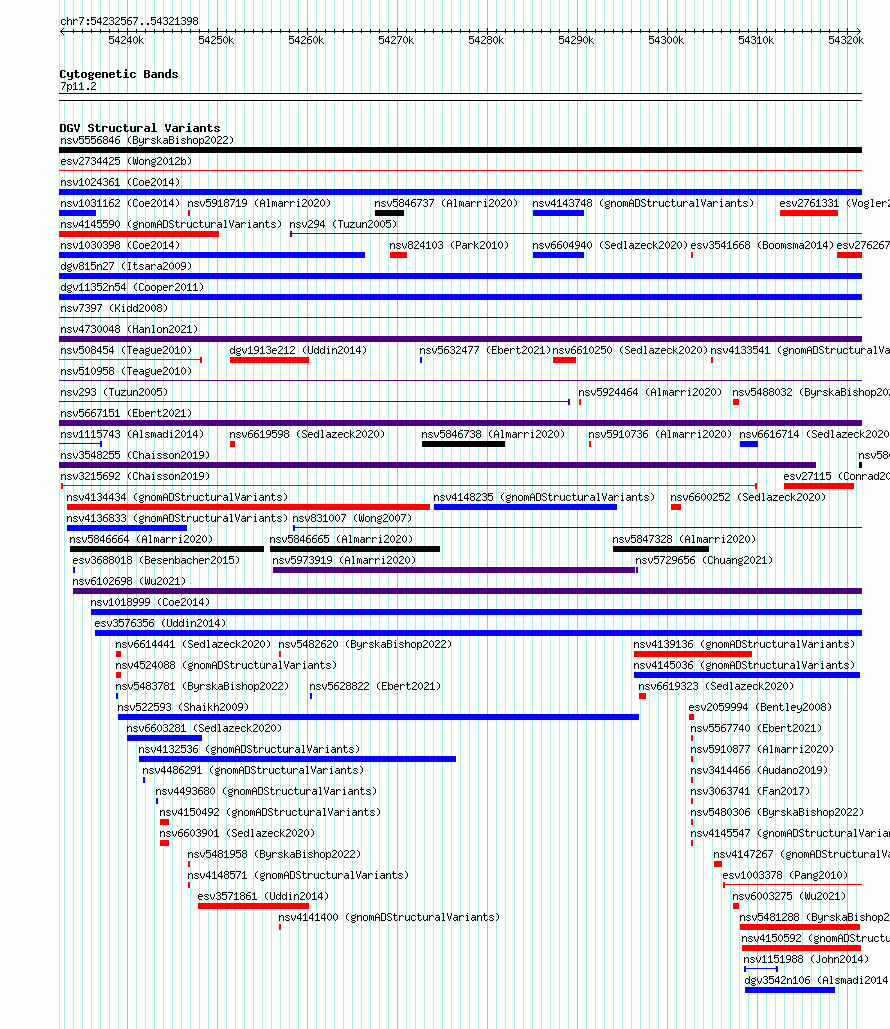Image resolution: width=890 pixels, height=1029 pixels.
Task: Open nsv6614441 (Sedlazeck2020) variant label
Action: (x=193, y=644)
